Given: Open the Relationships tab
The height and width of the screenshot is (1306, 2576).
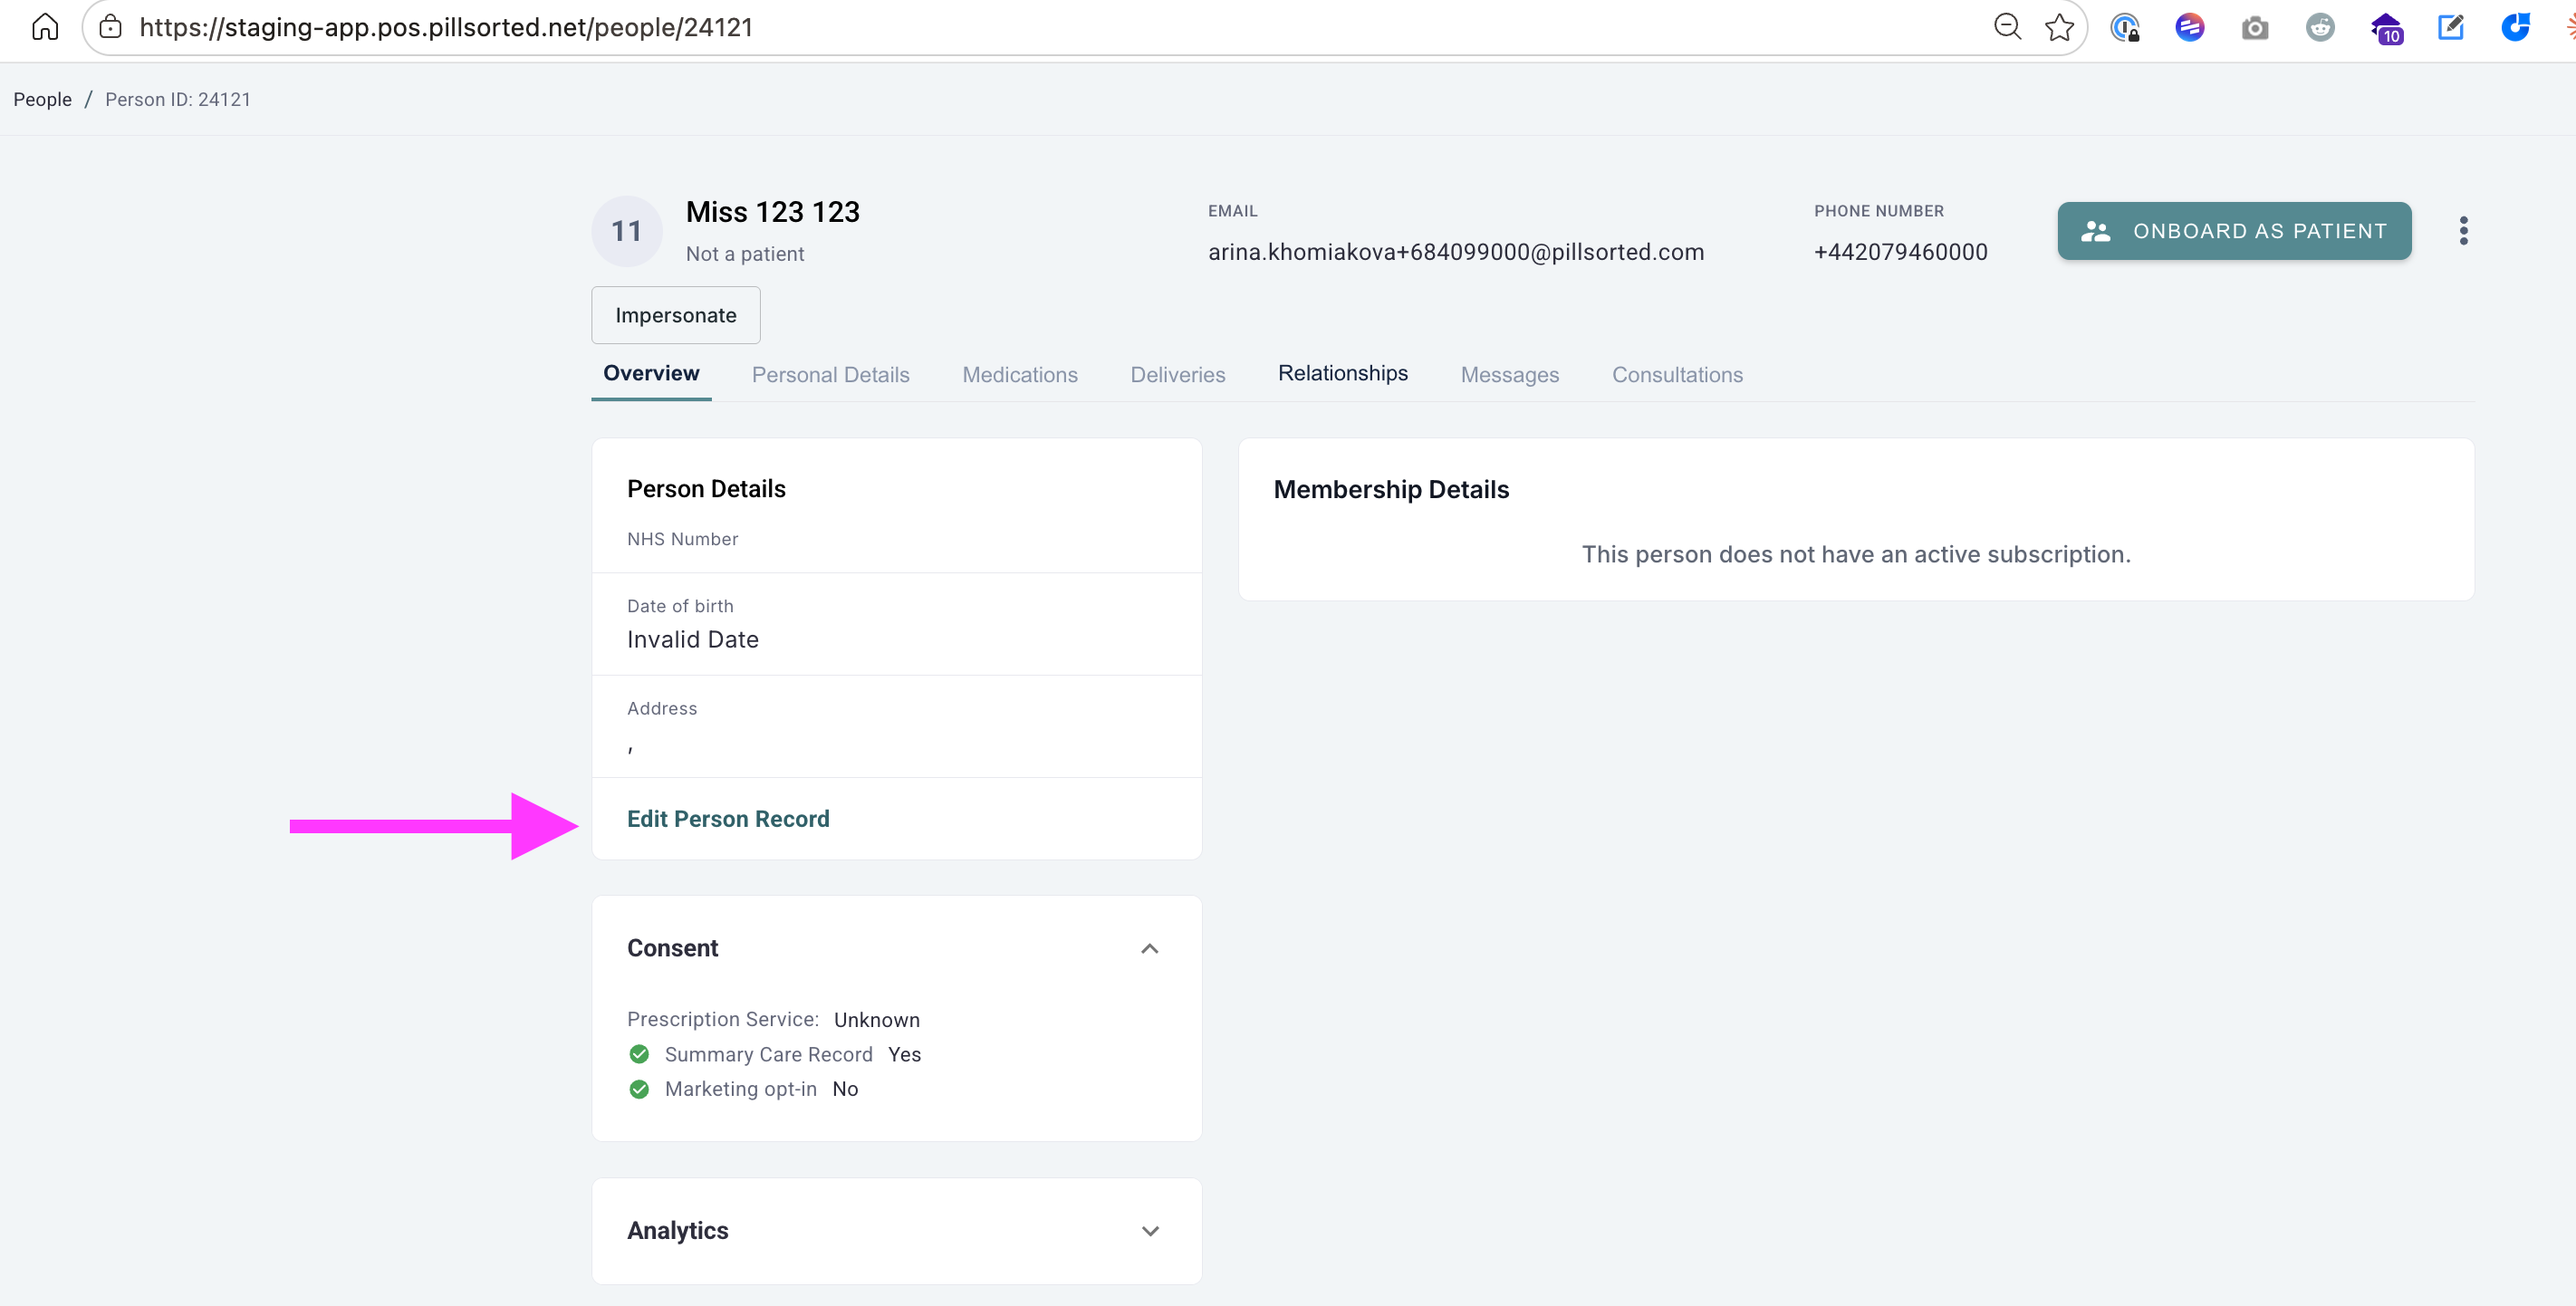Looking at the screenshot, I should pyautogui.click(x=1342, y=374).
